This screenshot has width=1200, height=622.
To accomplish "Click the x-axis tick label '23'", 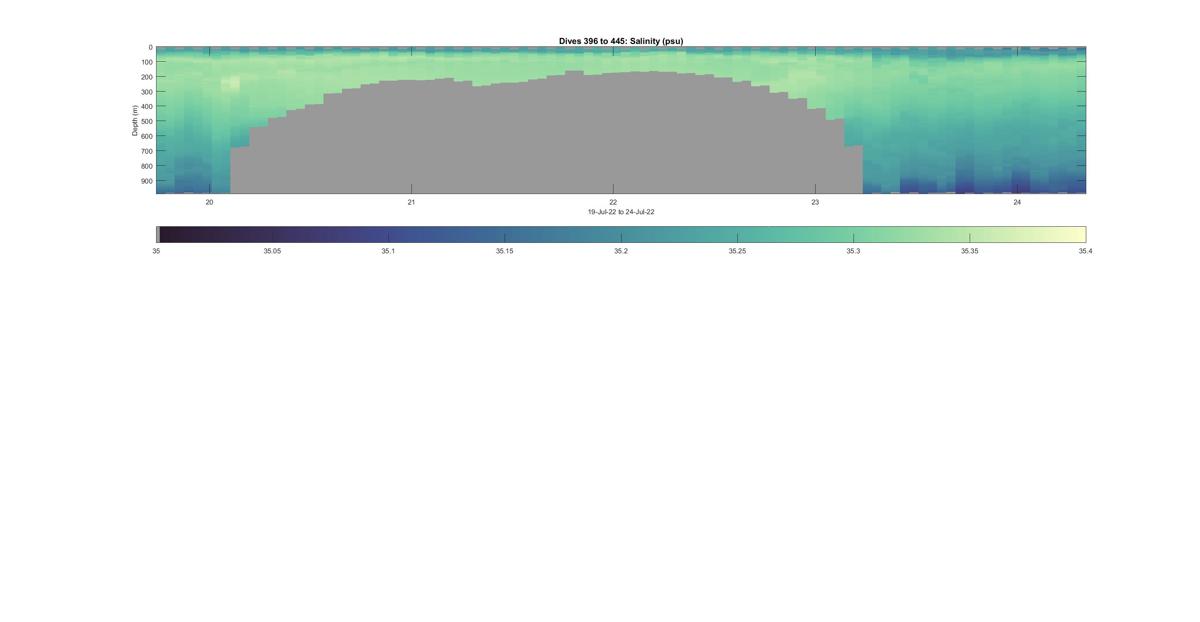I will [815, 202].
